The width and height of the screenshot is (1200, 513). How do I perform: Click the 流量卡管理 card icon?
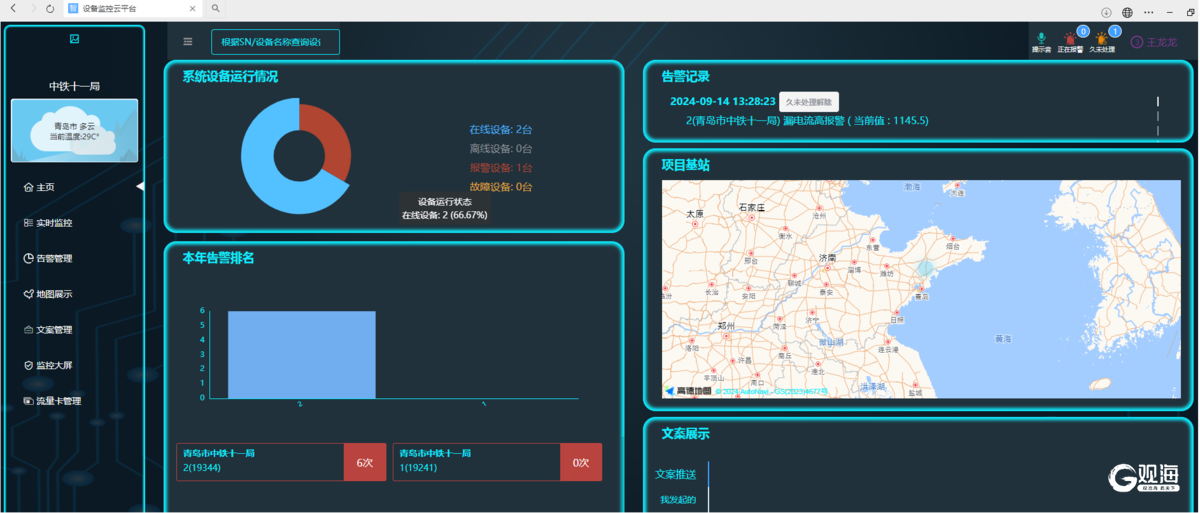click(x=29, y=401)
